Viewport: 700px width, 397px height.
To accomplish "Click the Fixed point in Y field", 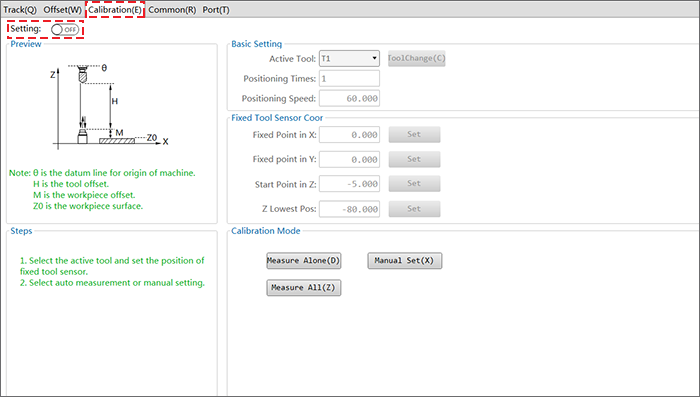I will (349, 159).
